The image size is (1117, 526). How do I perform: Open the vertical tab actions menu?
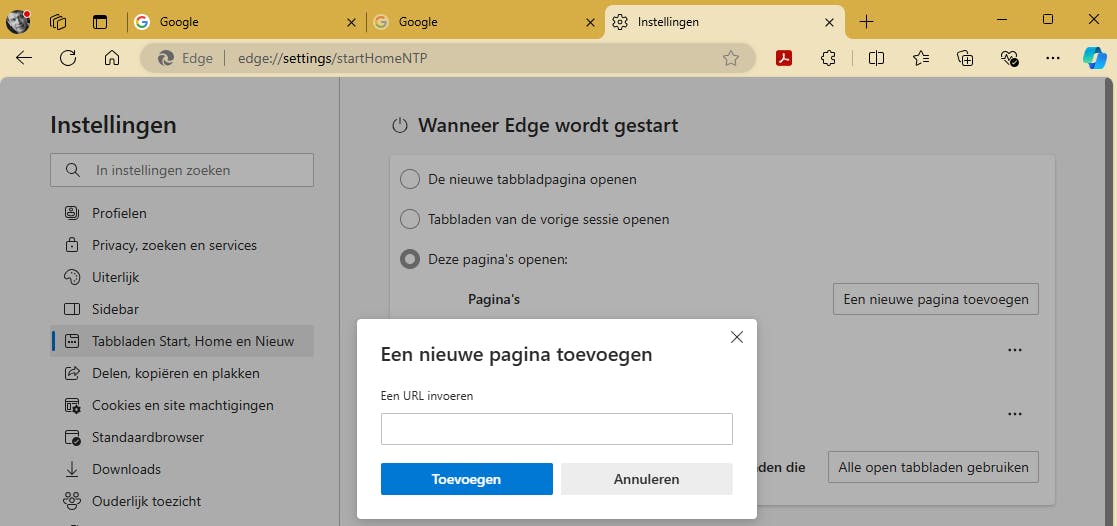(x=99, y=22)
